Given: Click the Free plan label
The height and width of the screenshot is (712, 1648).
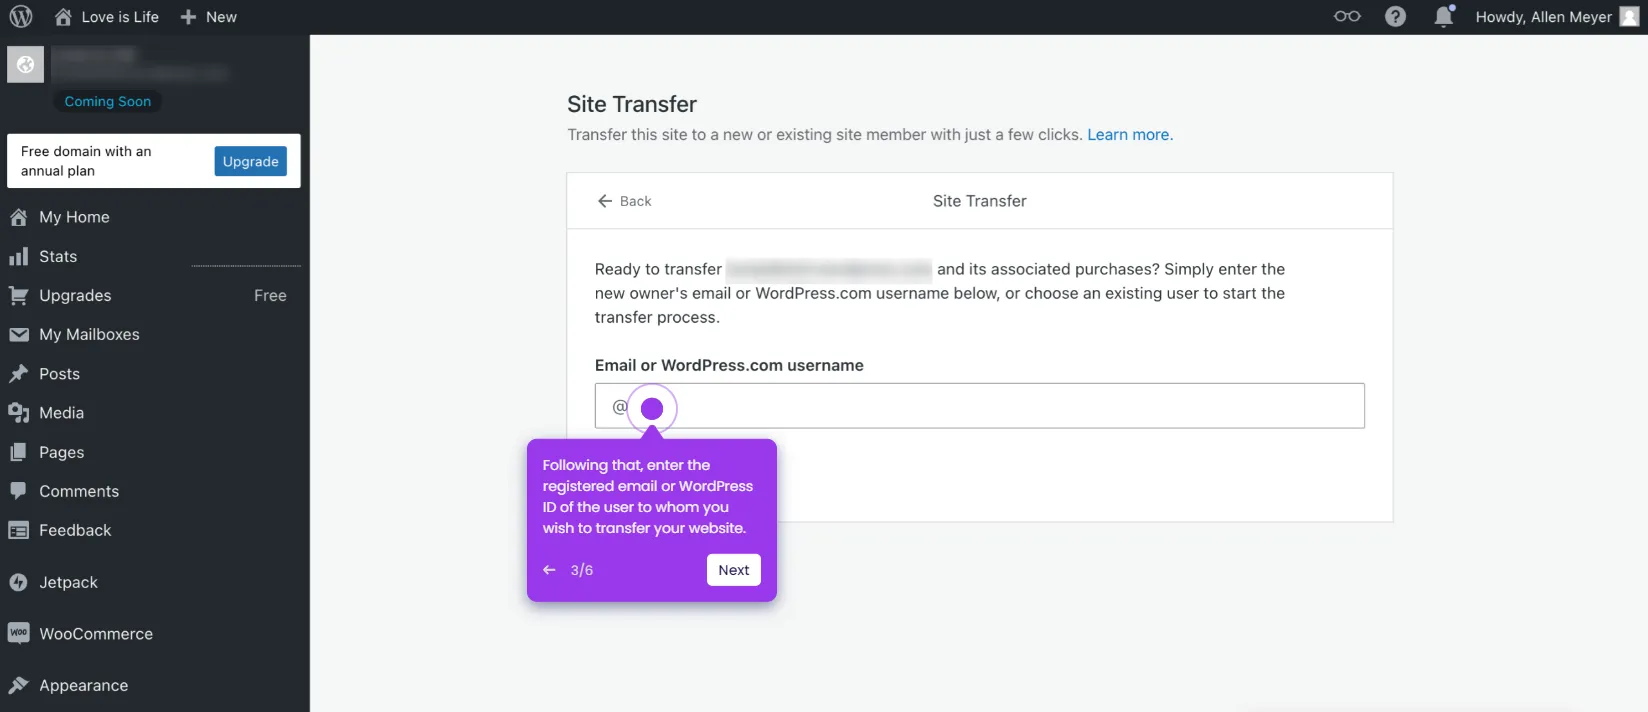Looking at the screenshot, I should click(270, 295).
